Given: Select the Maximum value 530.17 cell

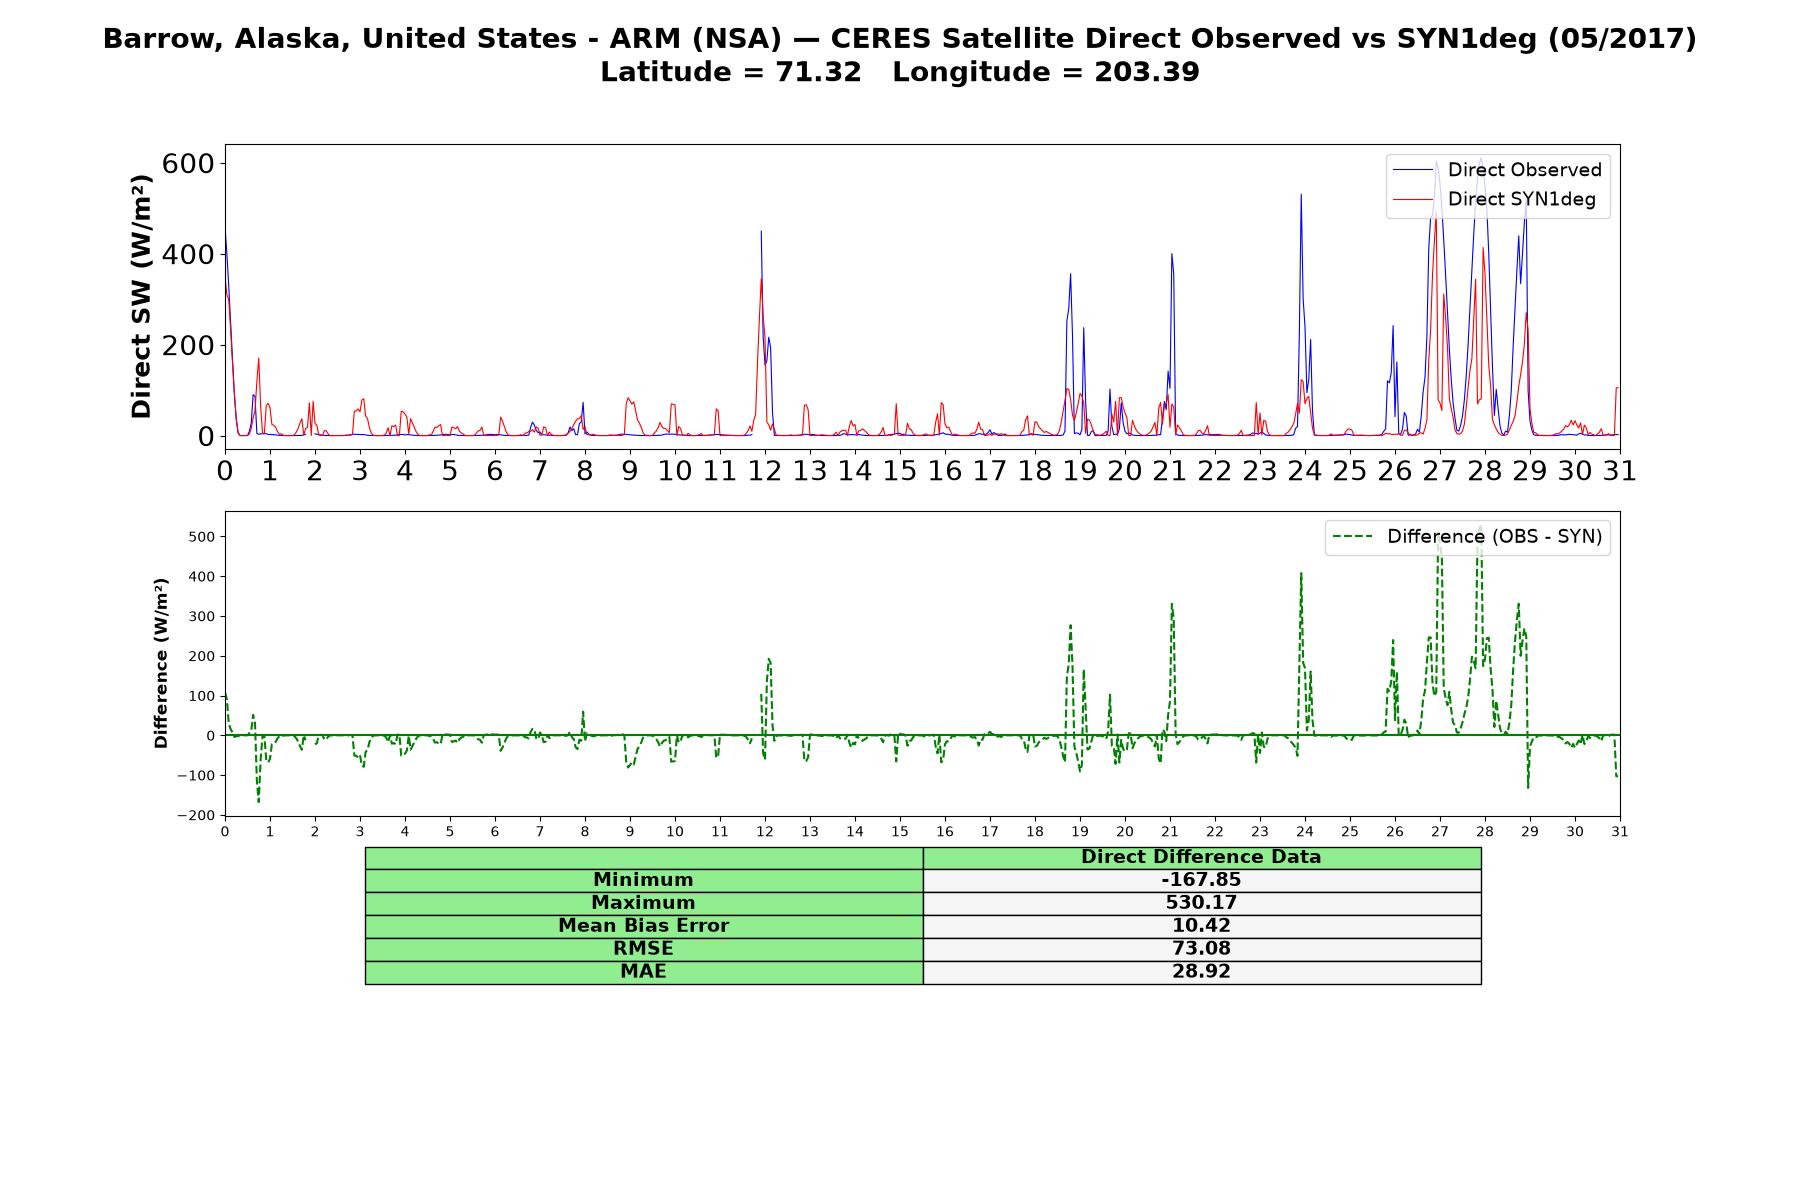Looking at the screenshot, I should [x=1202, y=903].
